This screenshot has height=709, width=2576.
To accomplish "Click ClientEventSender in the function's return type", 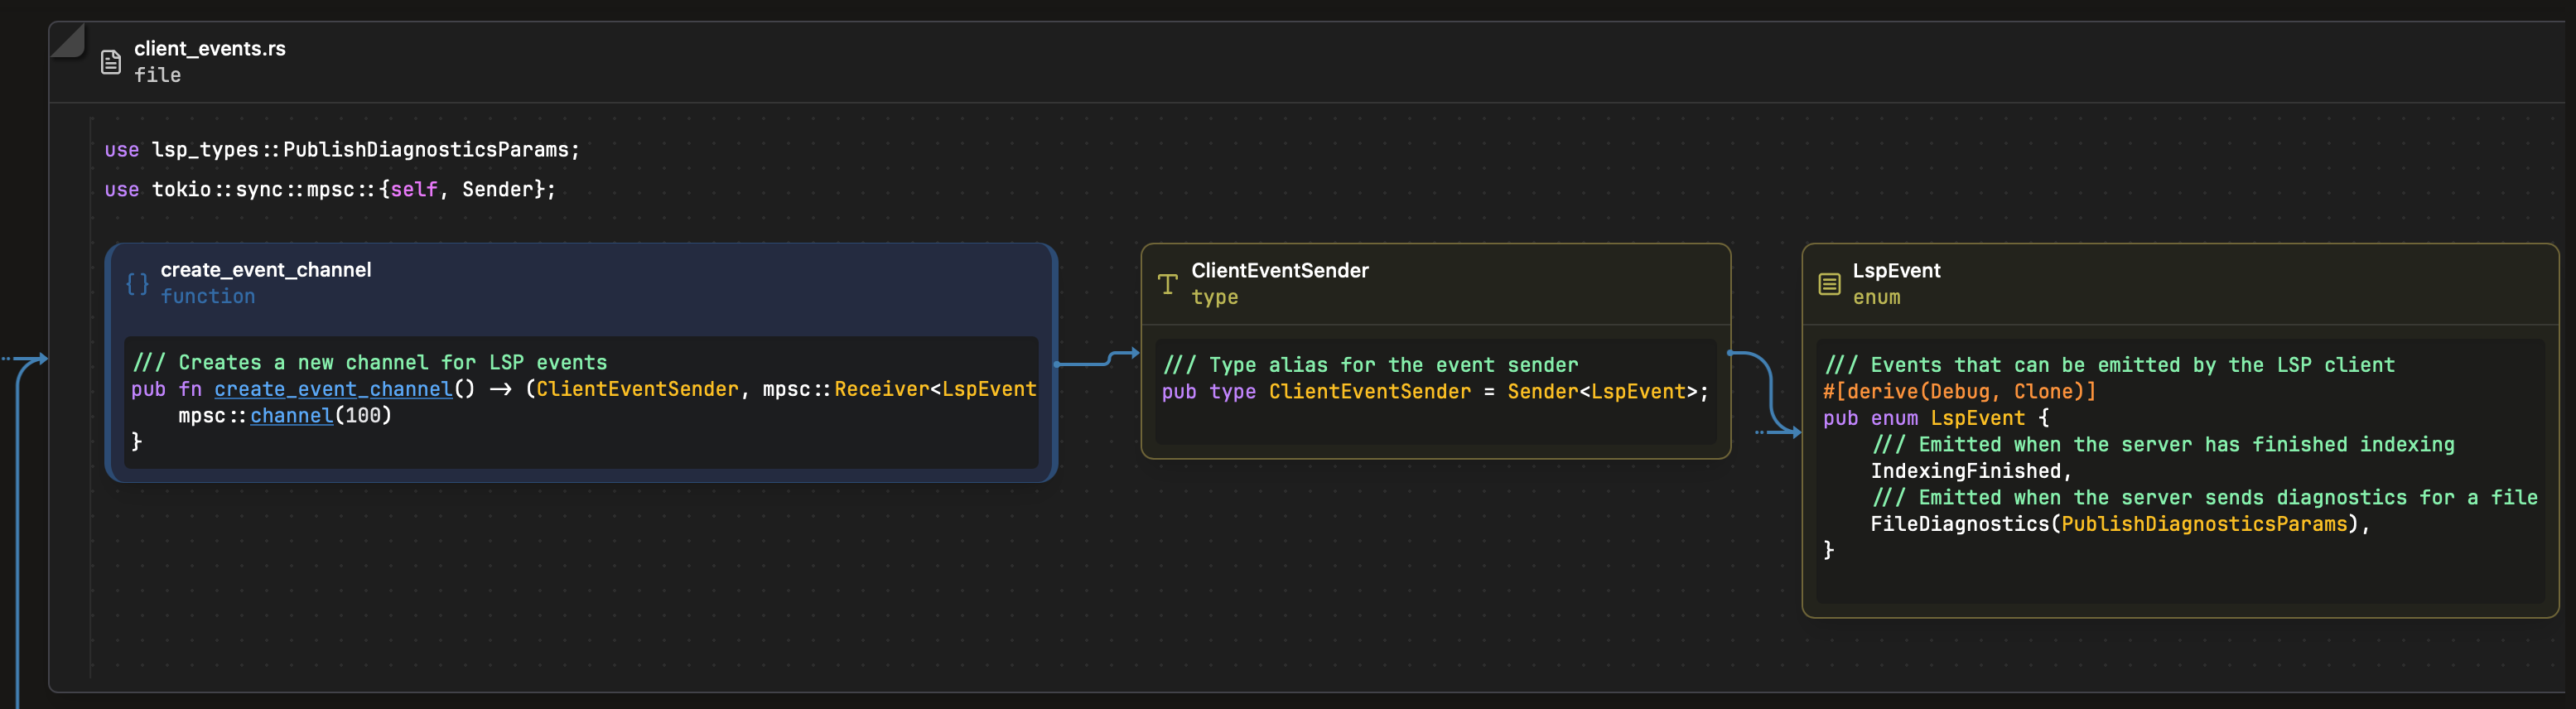I will 637,389.
